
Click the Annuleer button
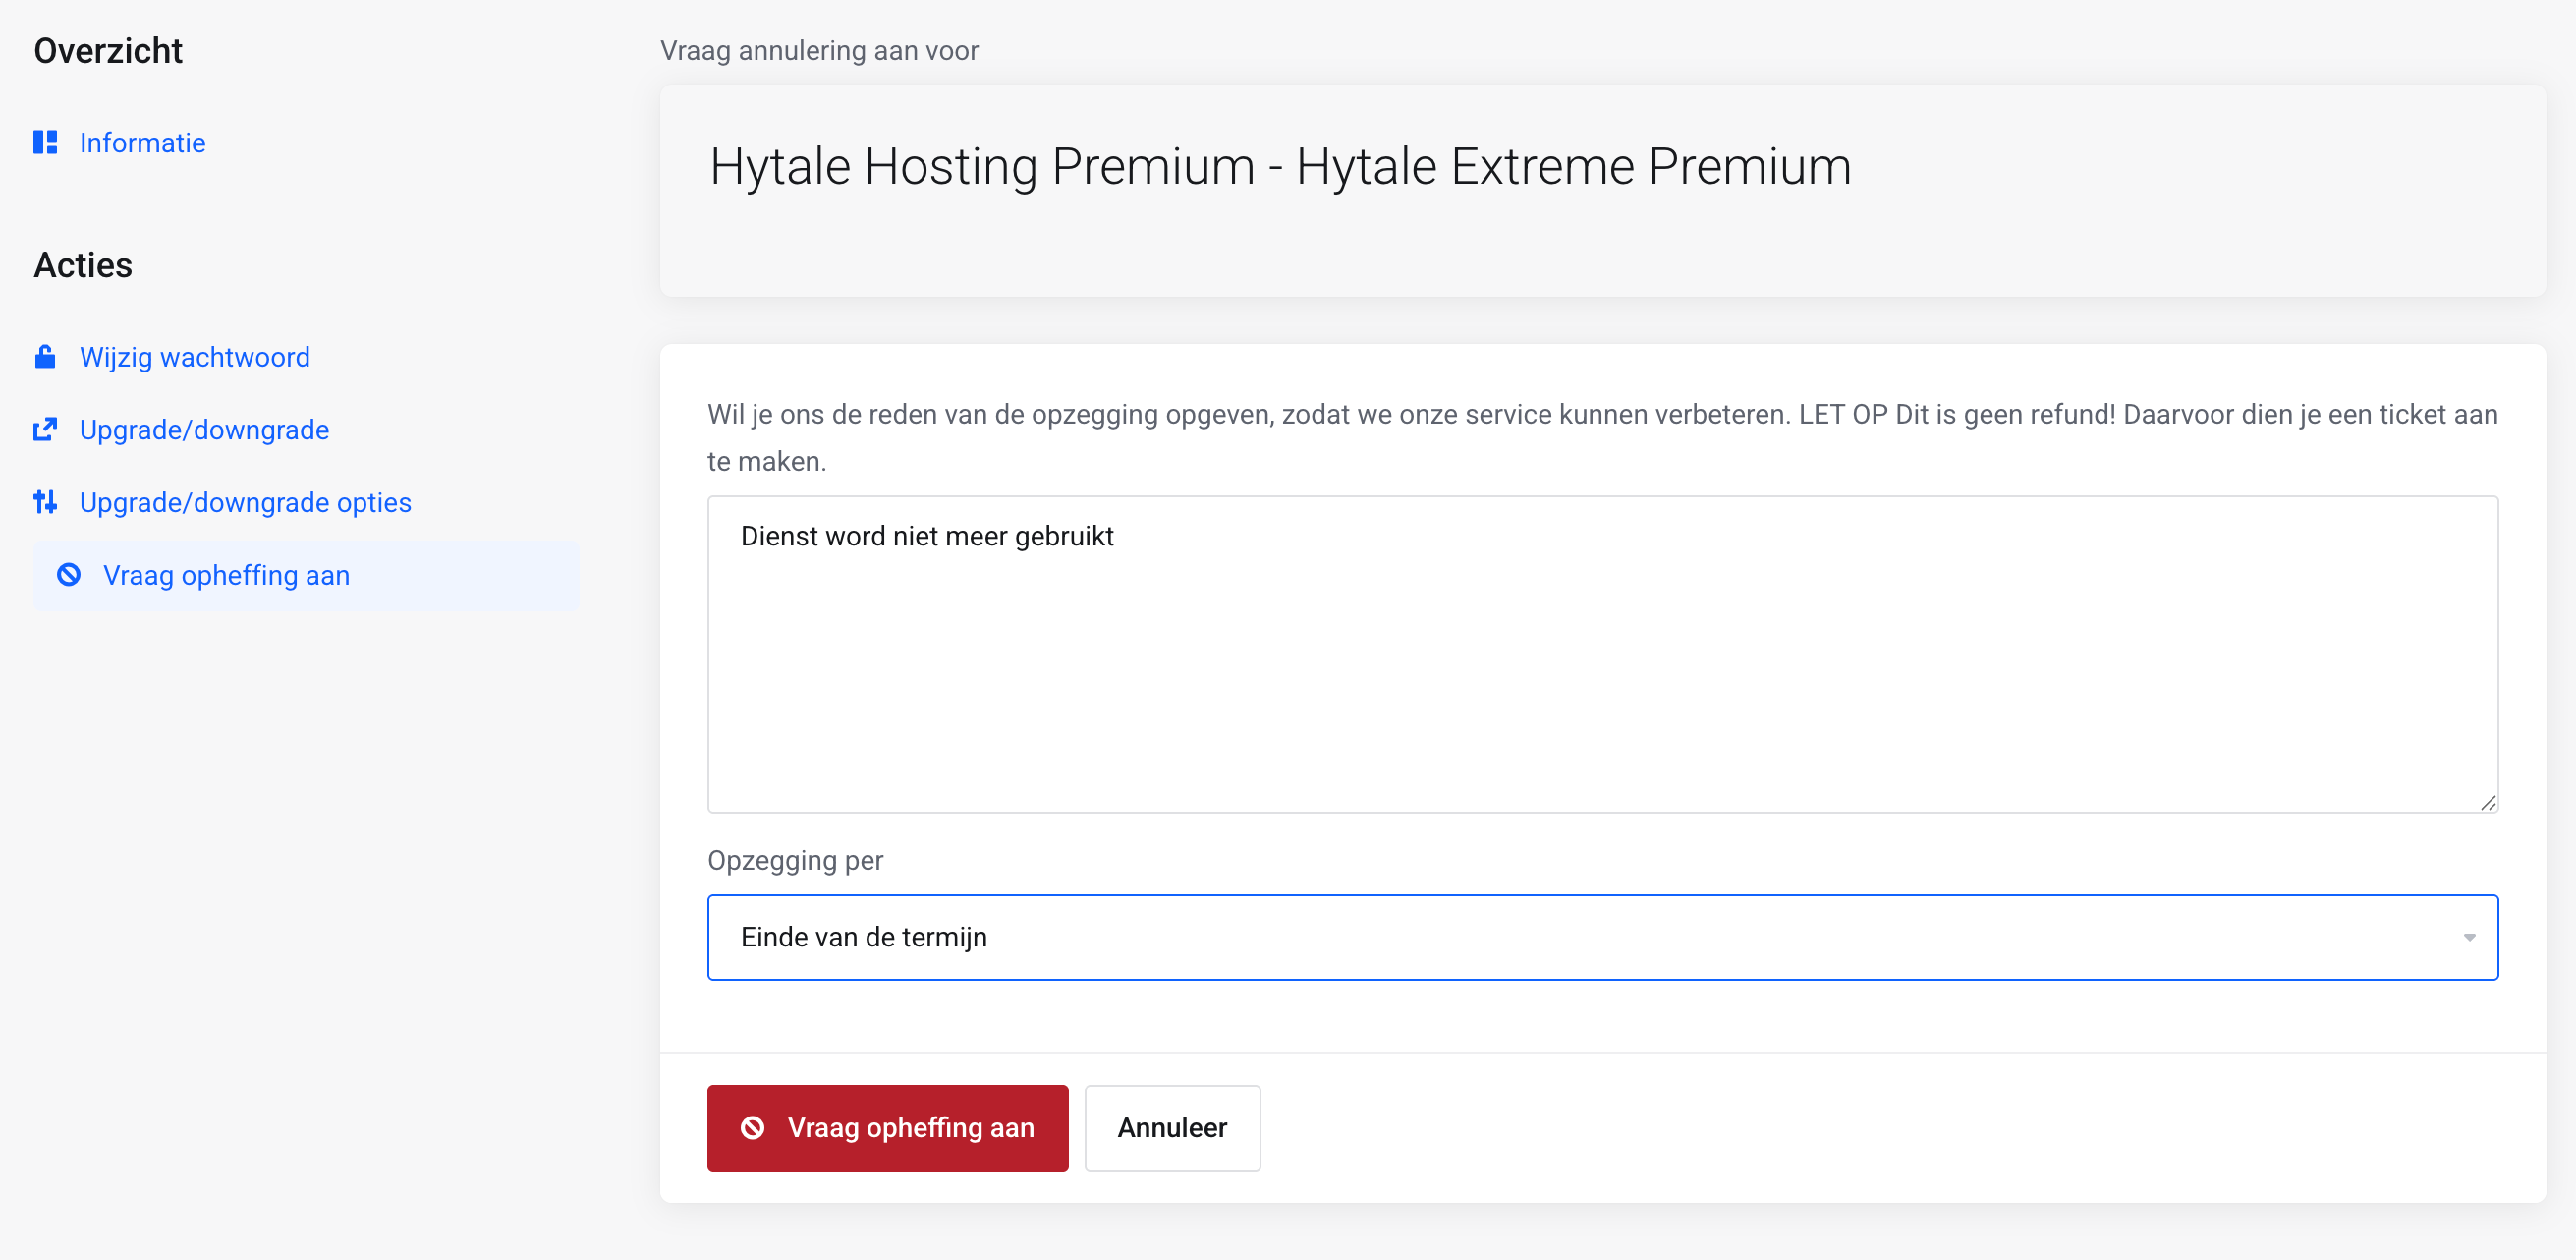click(1171, 1128)
